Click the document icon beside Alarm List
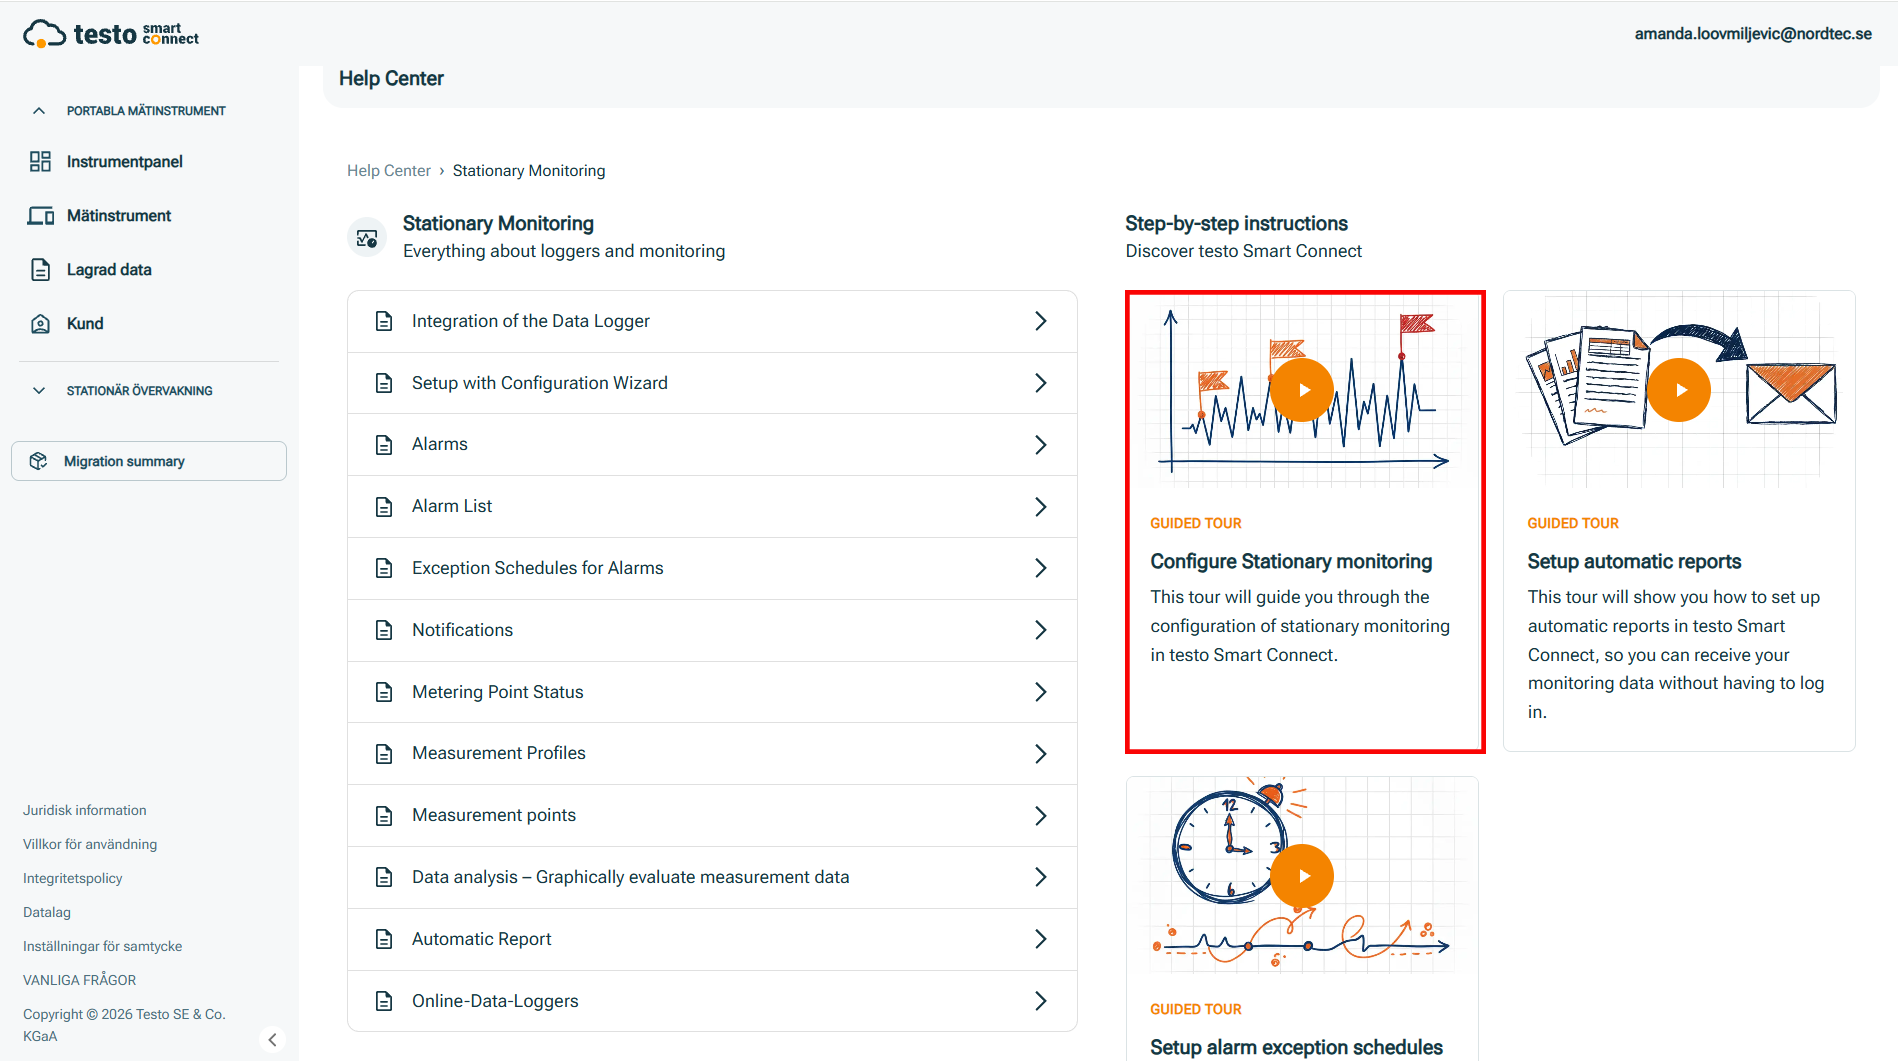 click(x=383, y=507)
